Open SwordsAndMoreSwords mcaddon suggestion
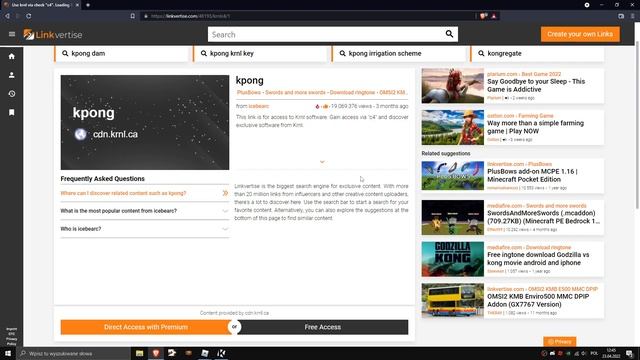This screenshot has width=640, height=360. click(x=543, y=217)
